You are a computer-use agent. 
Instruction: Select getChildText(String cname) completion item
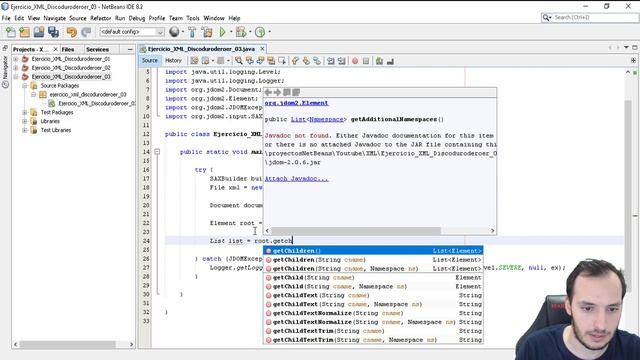[x=373, y=295]
